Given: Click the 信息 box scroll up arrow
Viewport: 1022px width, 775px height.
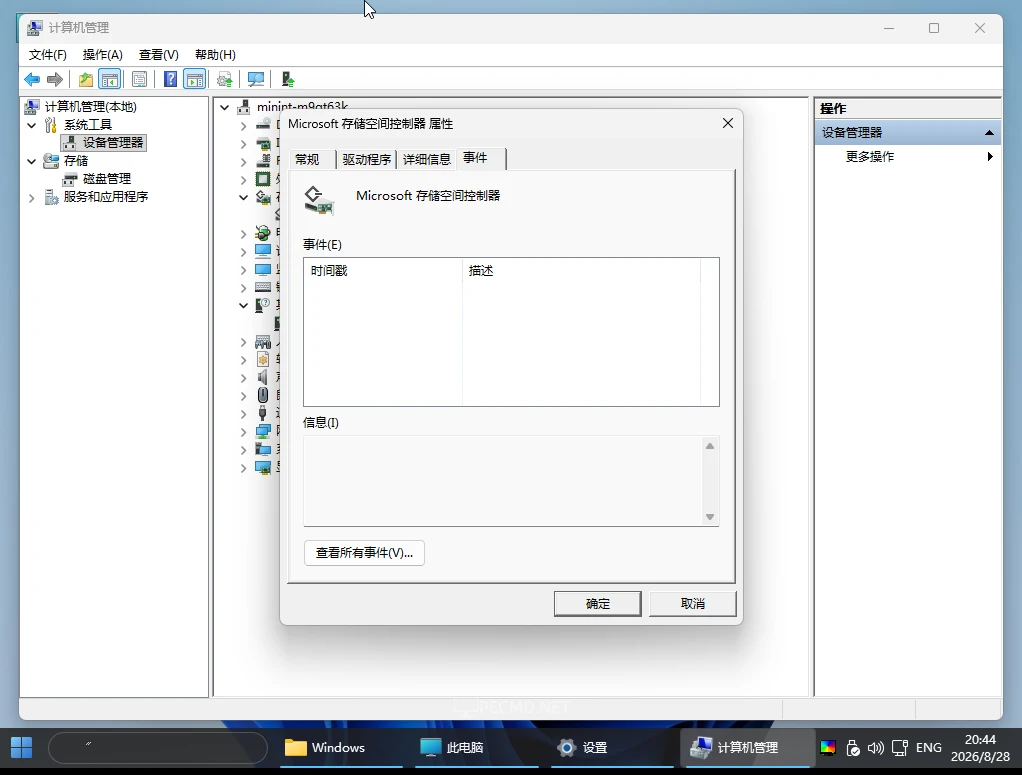Looking at the screenshot, I should click(x=710, y=446).
